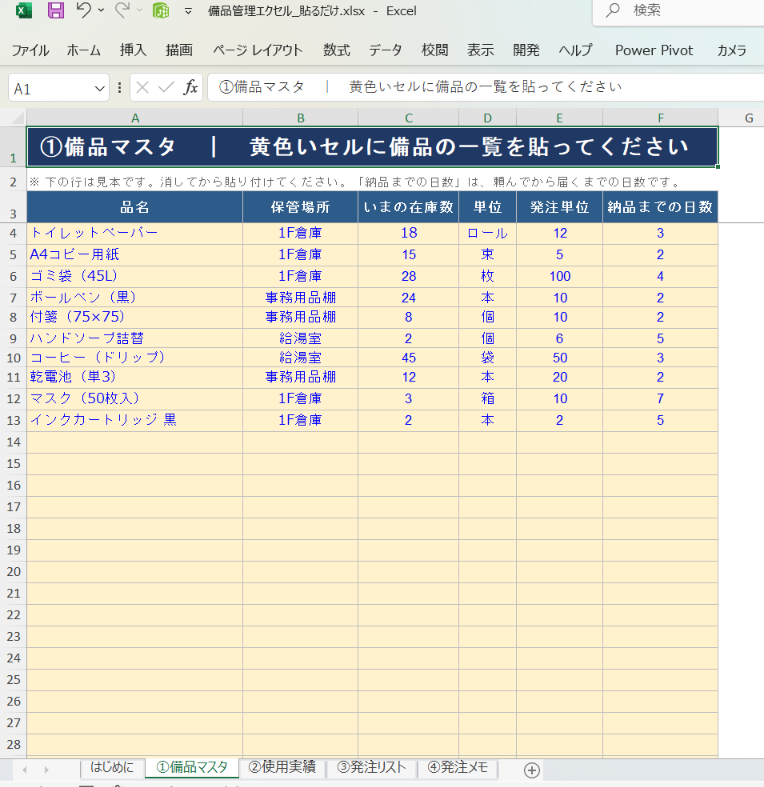The height and width of the screenshot is (787, 764).
Task: Open the undo history dropdown arrow
Action: click(x=101, y=10)
